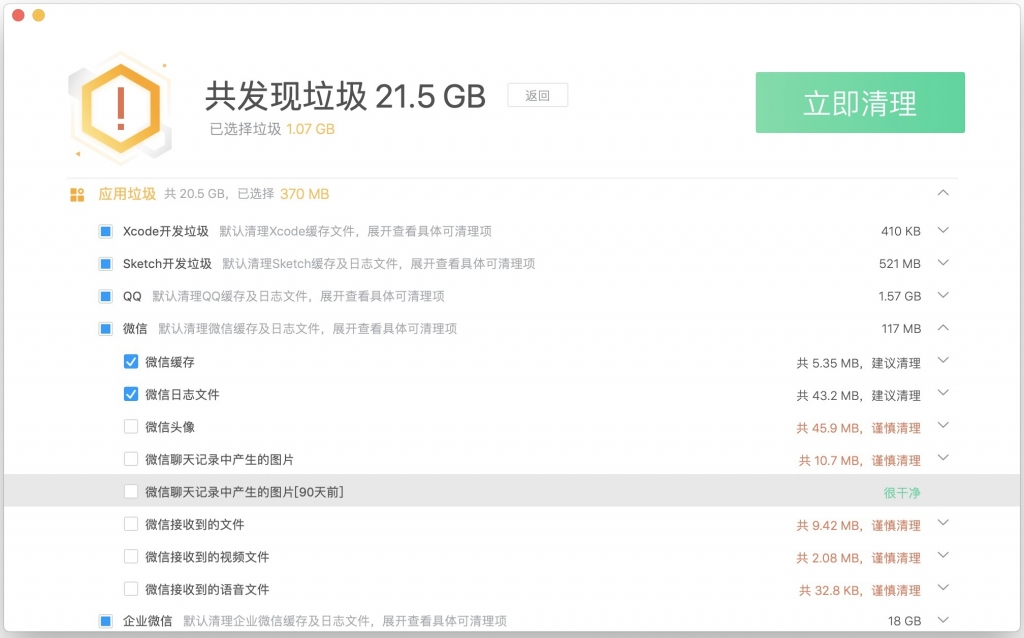Check the 微信接收到的文件 checkbox
Screen dimensions: 1024x638
[130, 524]
